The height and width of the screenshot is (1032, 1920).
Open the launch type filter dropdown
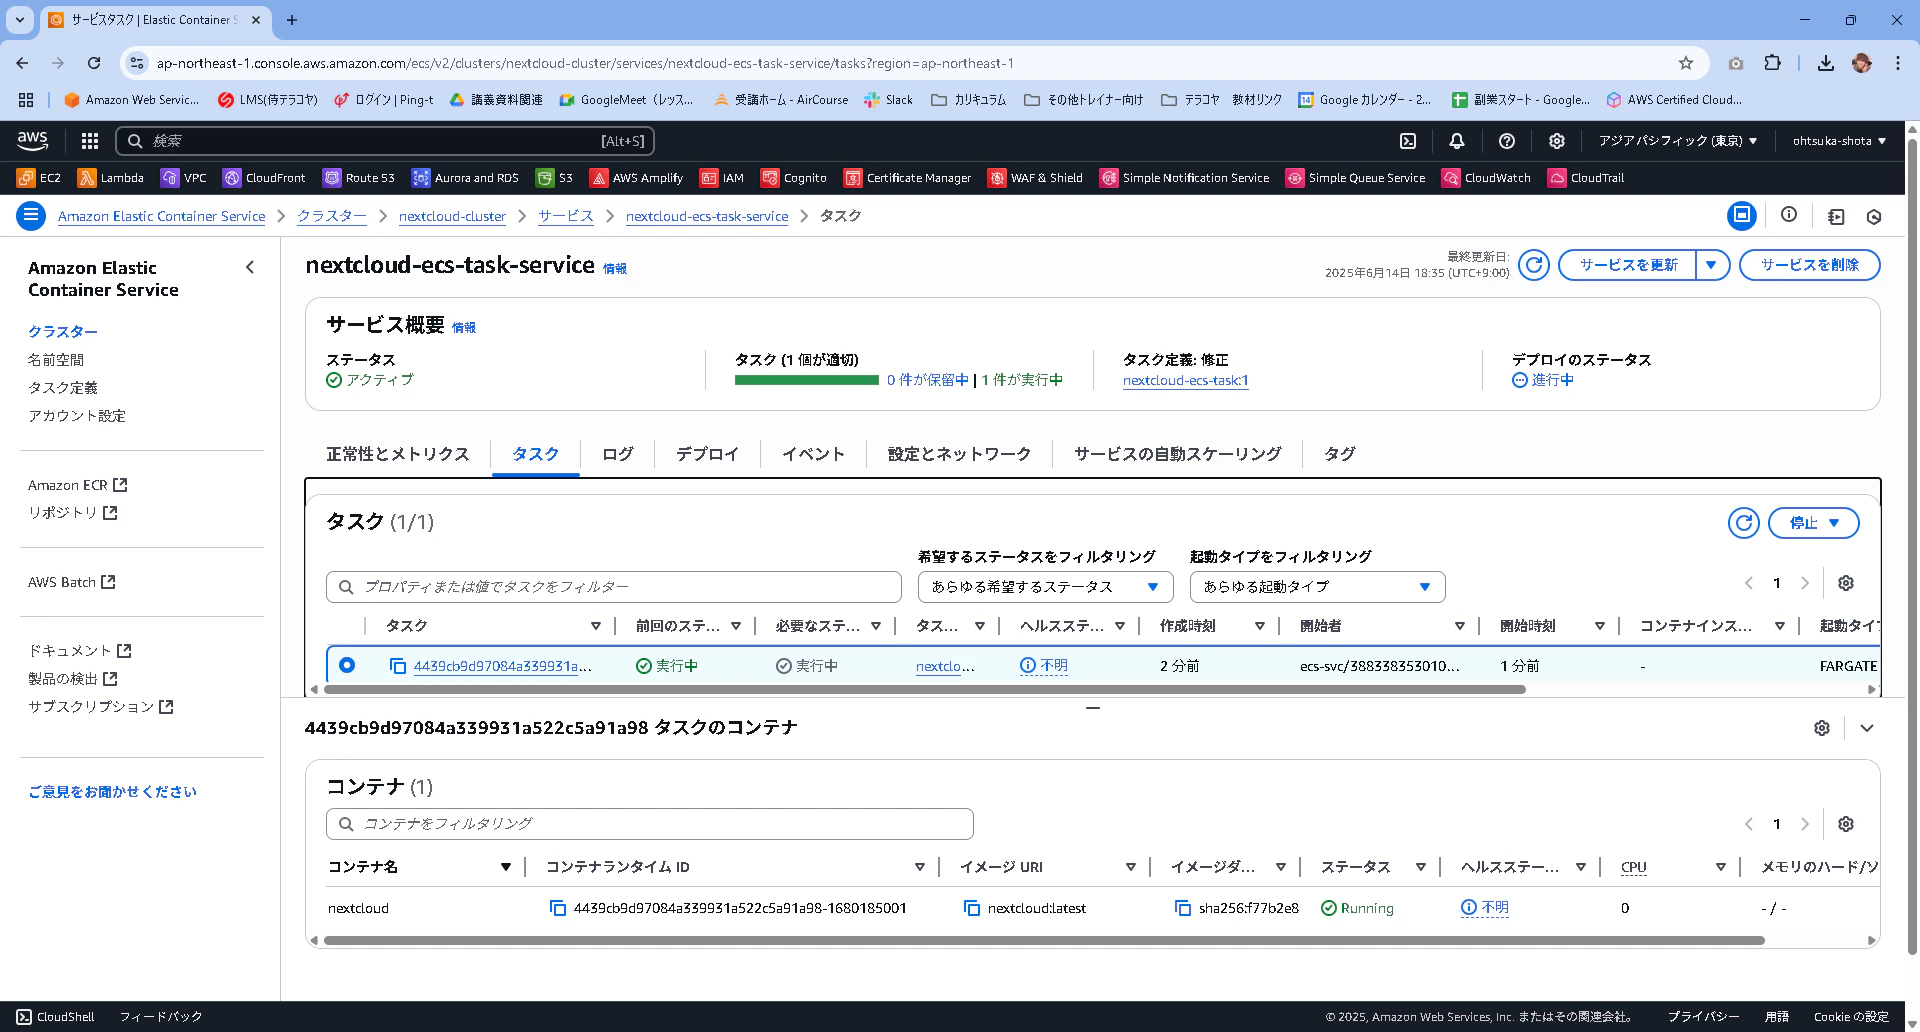point(1317,587)
